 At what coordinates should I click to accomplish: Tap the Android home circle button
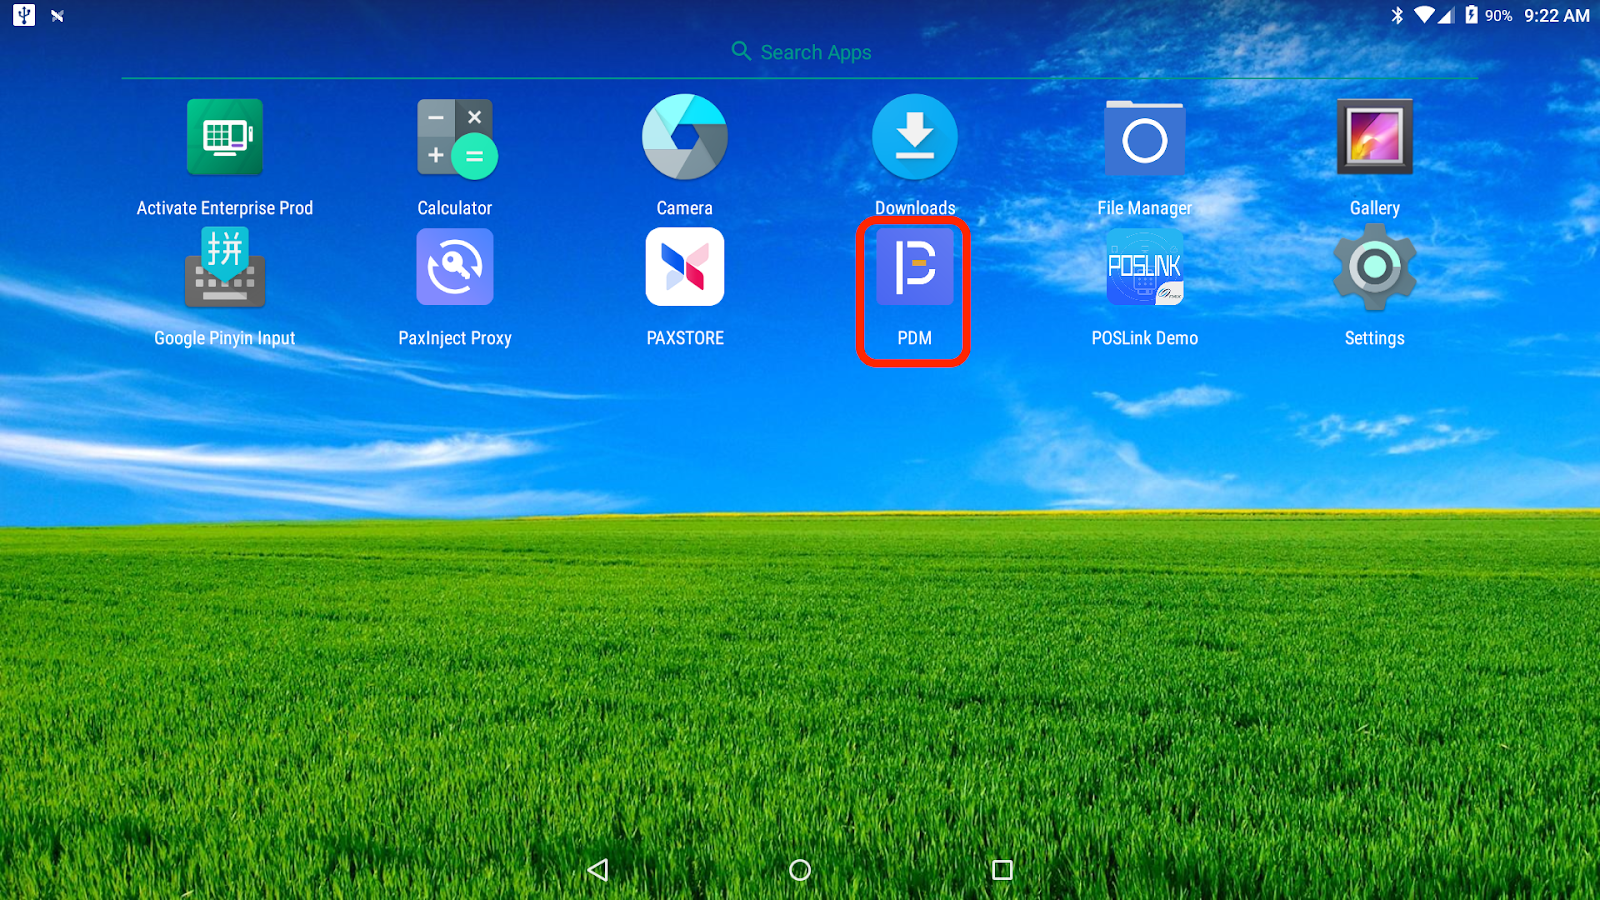(800, 870)
